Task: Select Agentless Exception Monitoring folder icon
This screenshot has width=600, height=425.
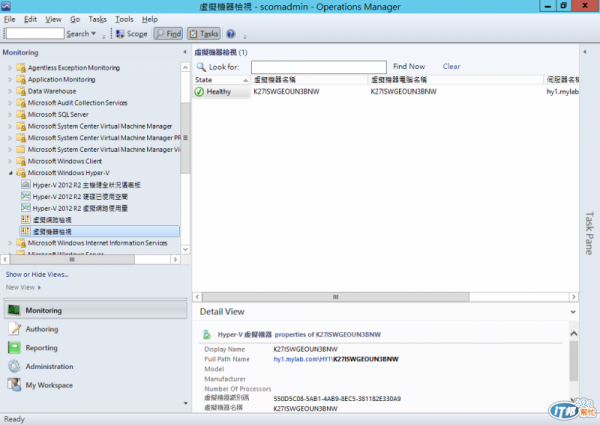Action: 21,68
